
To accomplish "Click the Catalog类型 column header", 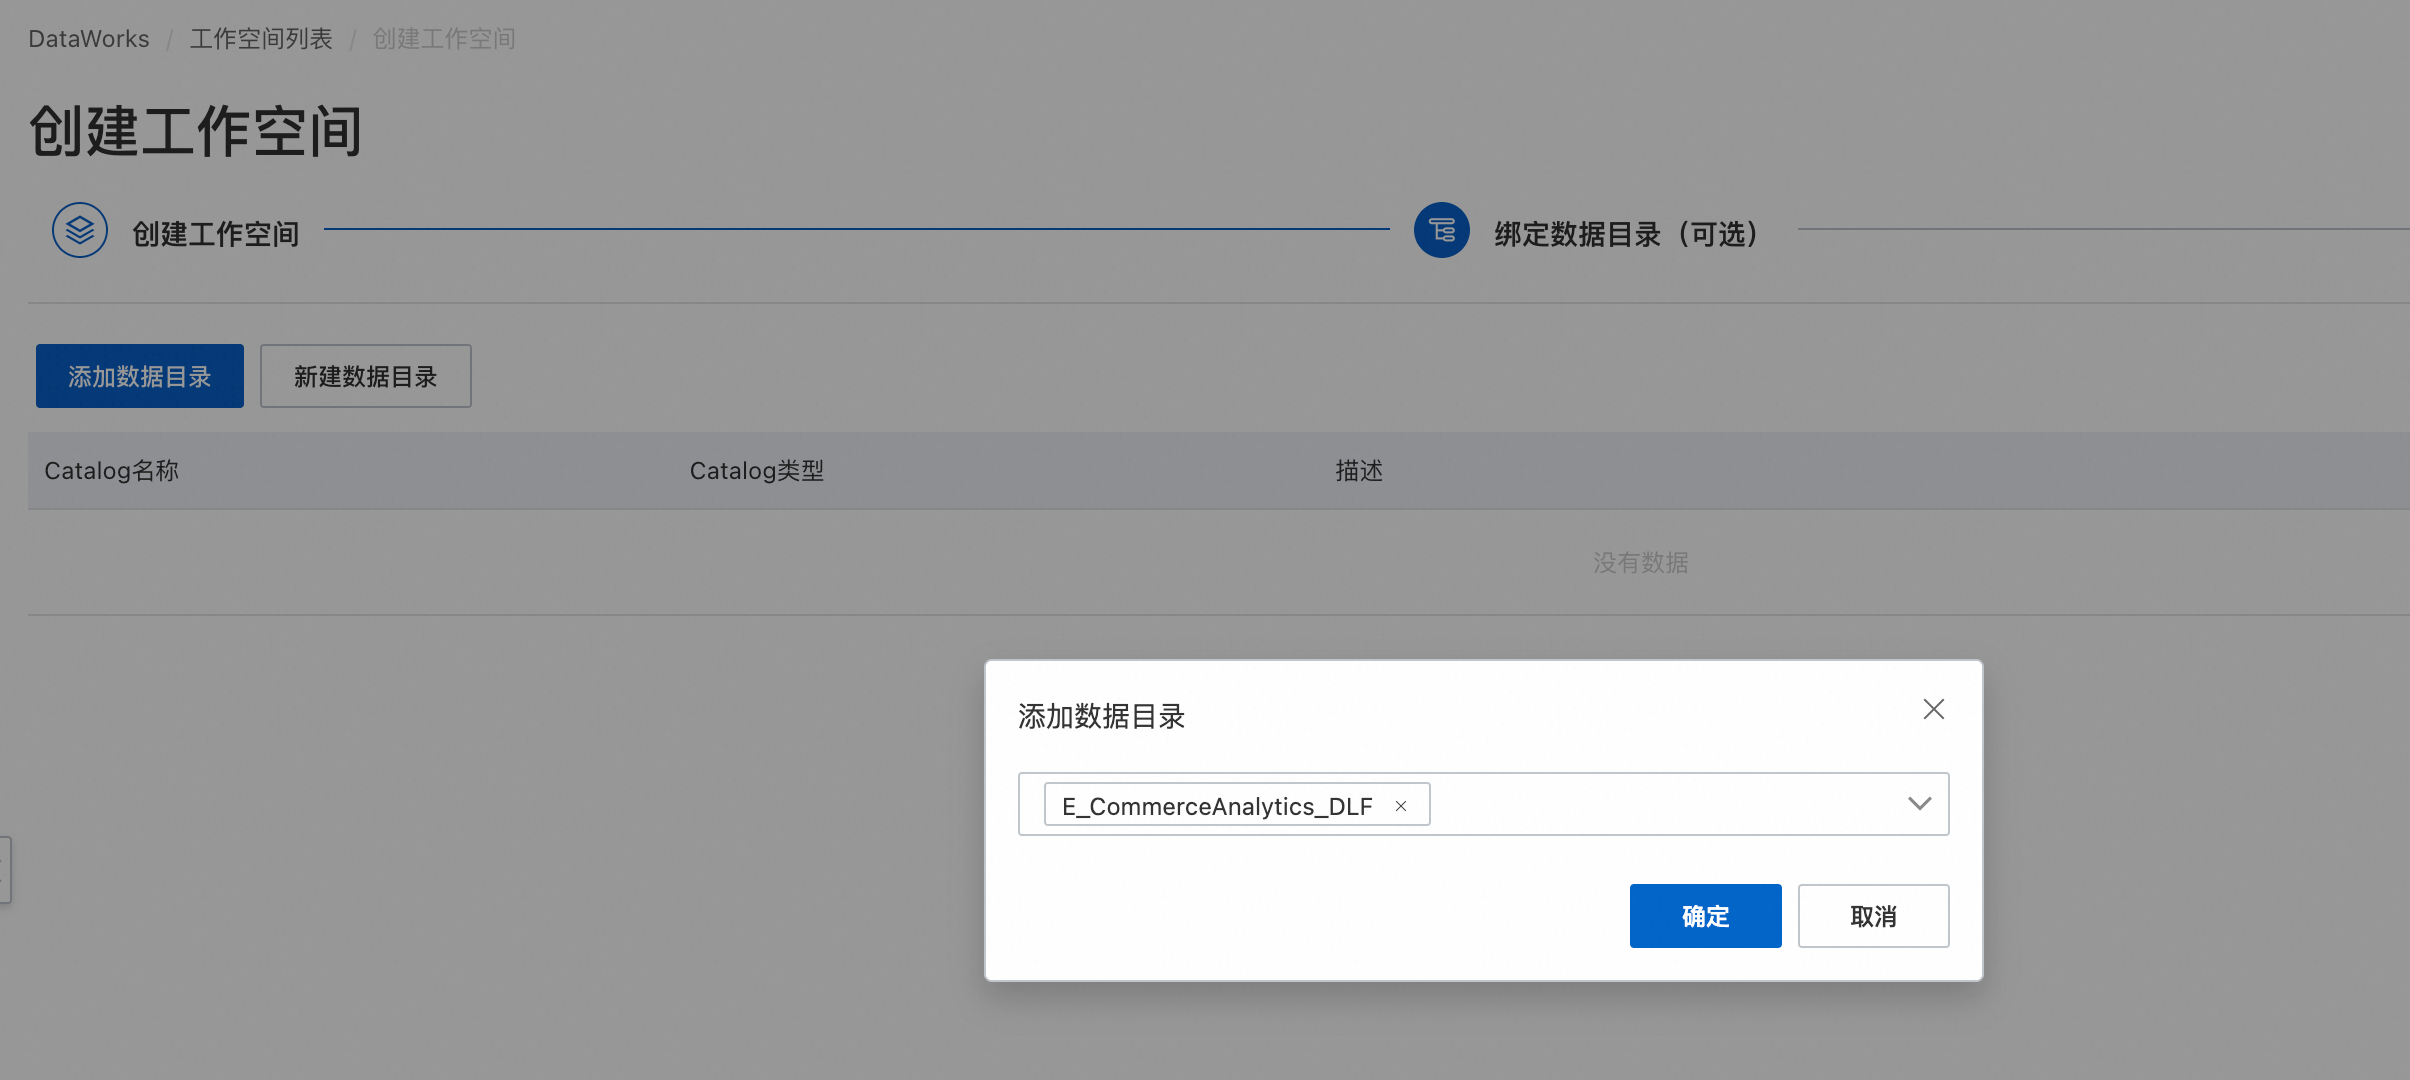I will [x=757, y=471].
